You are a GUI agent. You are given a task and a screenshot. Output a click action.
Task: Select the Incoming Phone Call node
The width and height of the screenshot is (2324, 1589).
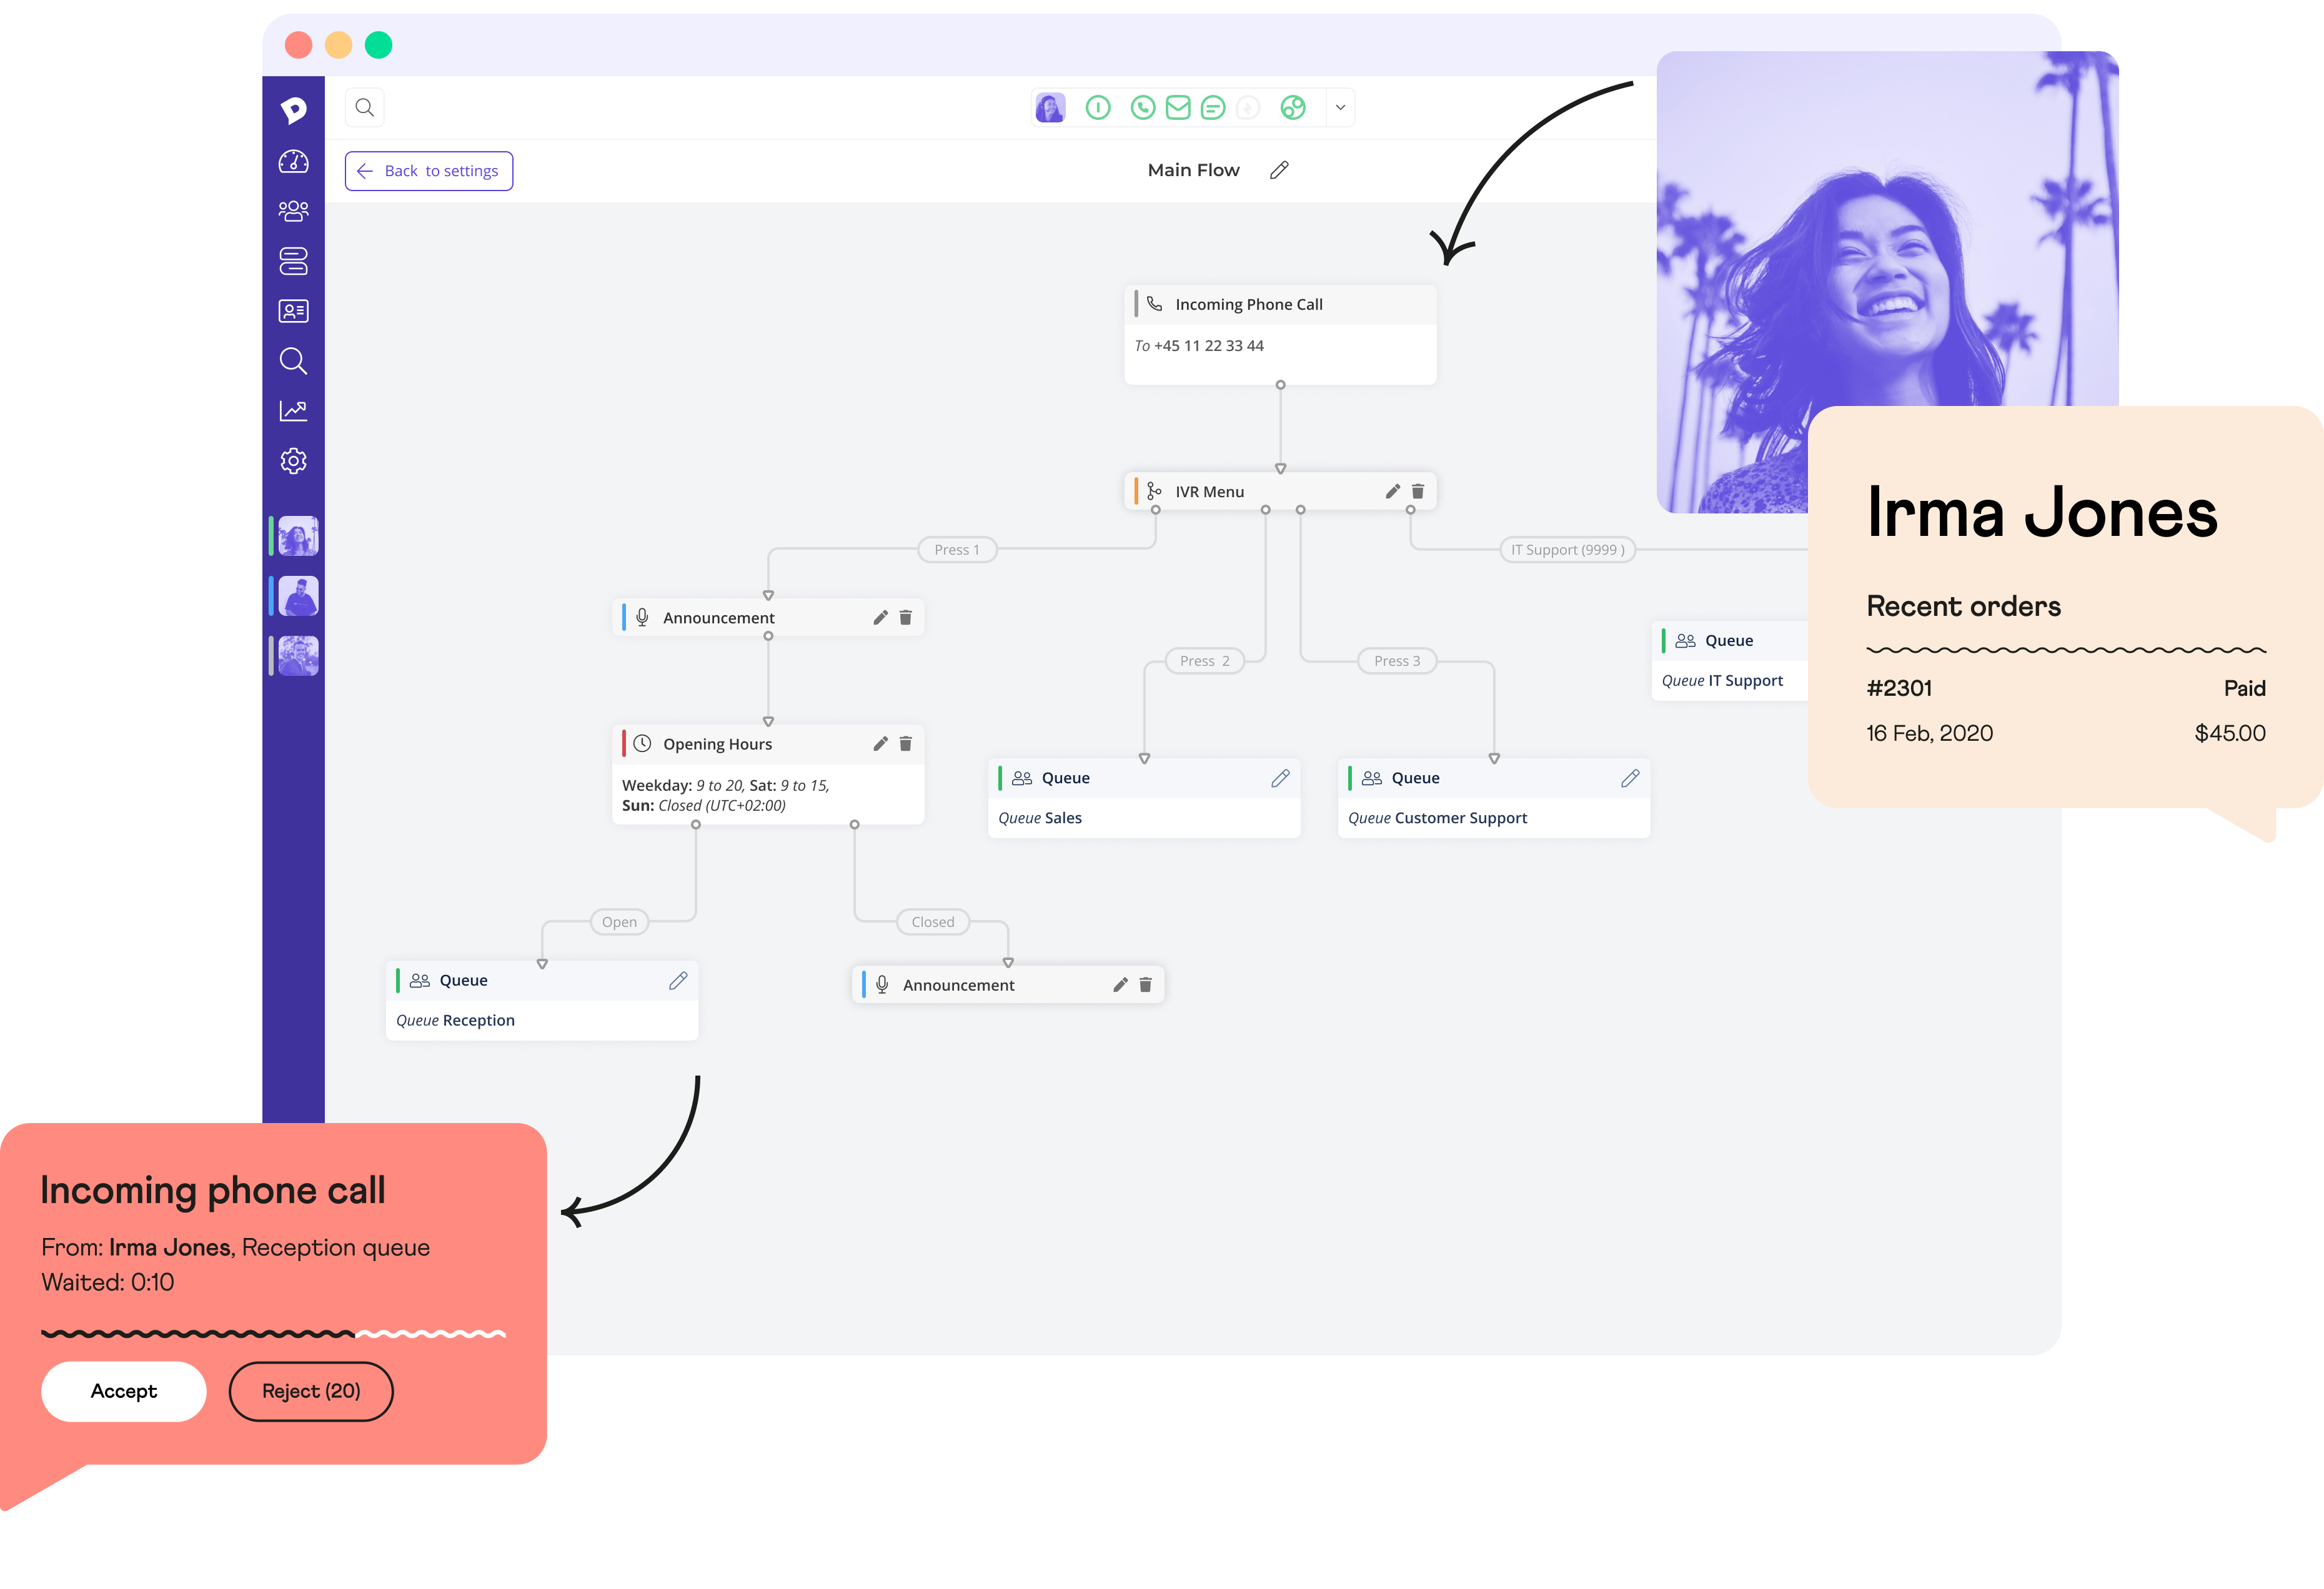[1280, 334]
